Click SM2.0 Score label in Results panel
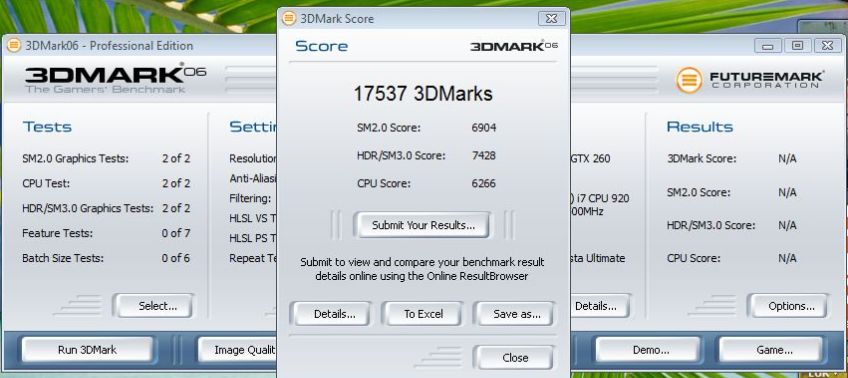 point(698,193)
